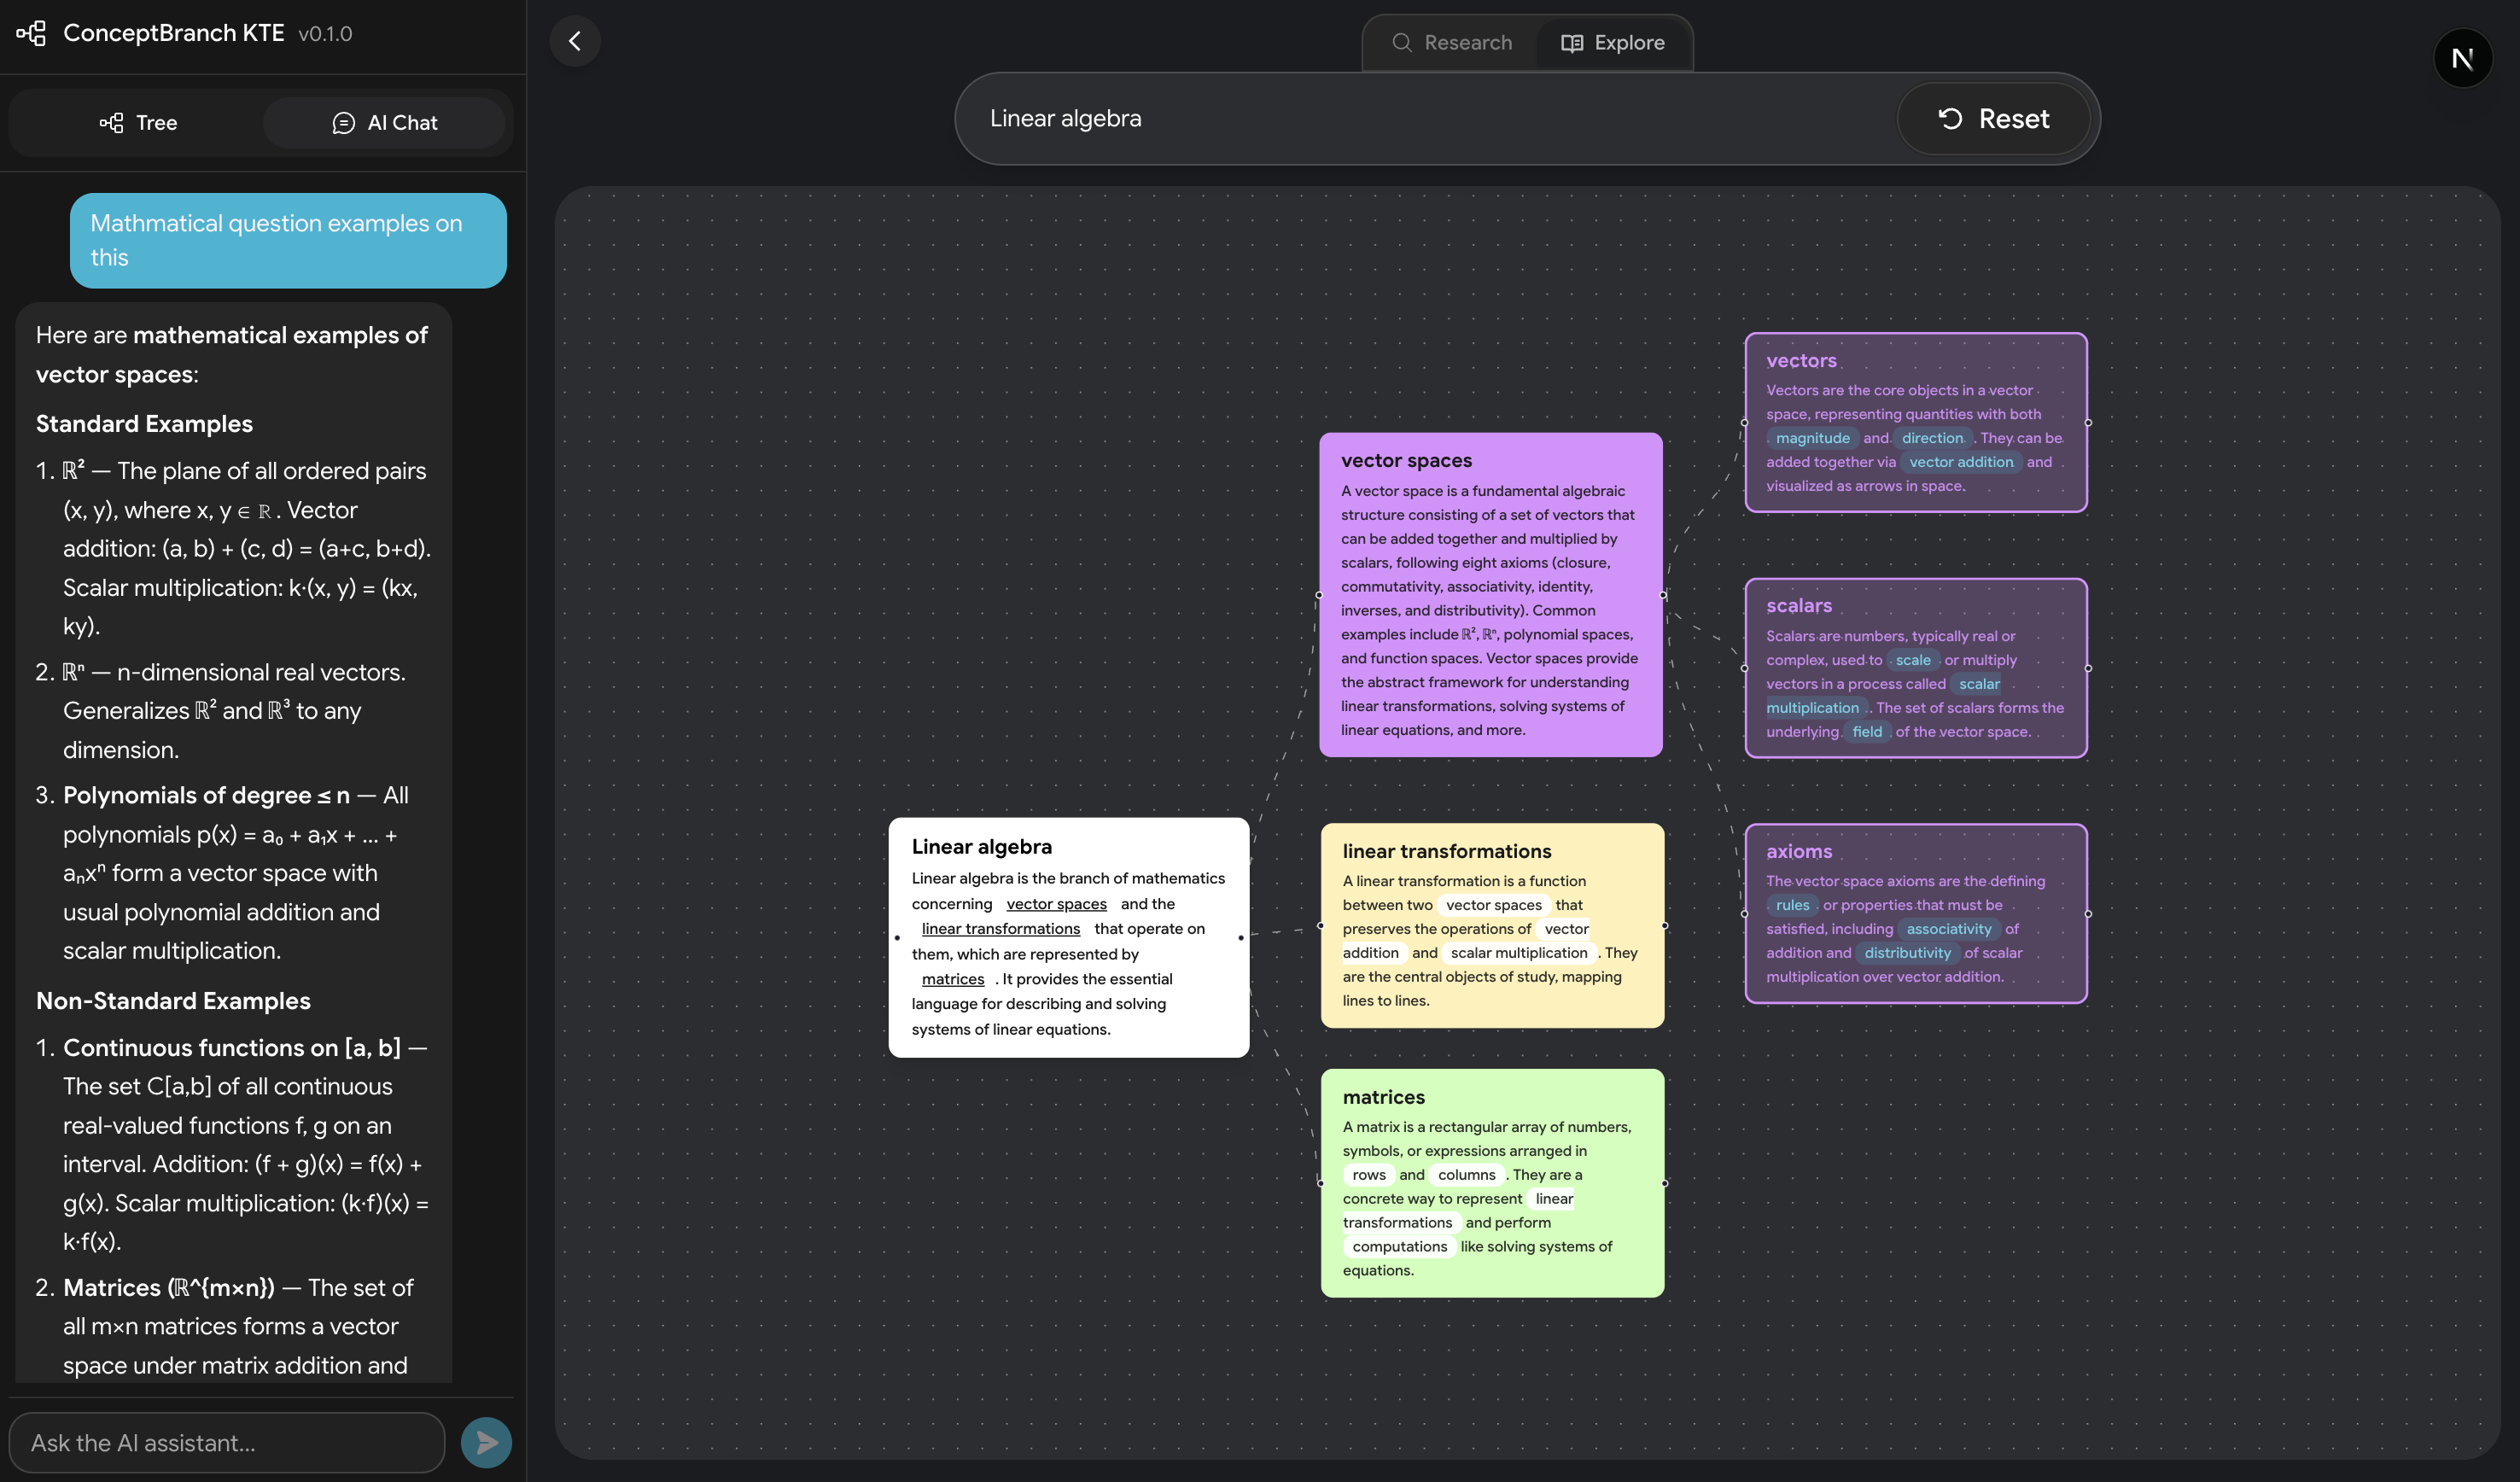Select the Explore mode tab

1613,43
